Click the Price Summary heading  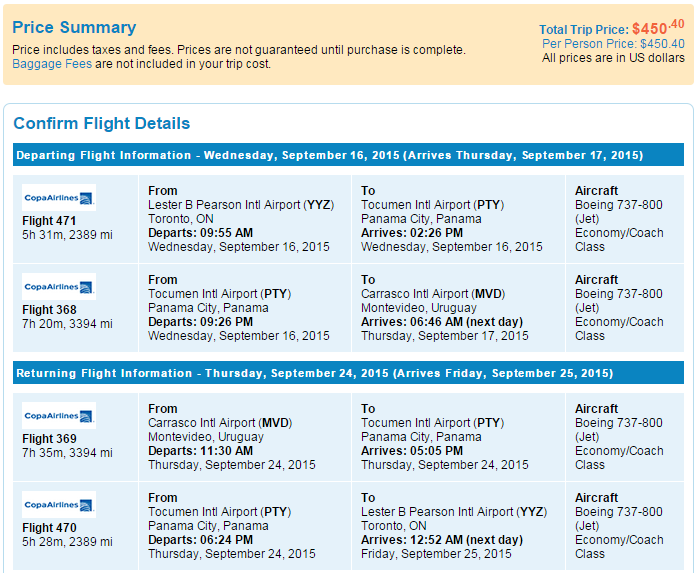tap(74, 27)
